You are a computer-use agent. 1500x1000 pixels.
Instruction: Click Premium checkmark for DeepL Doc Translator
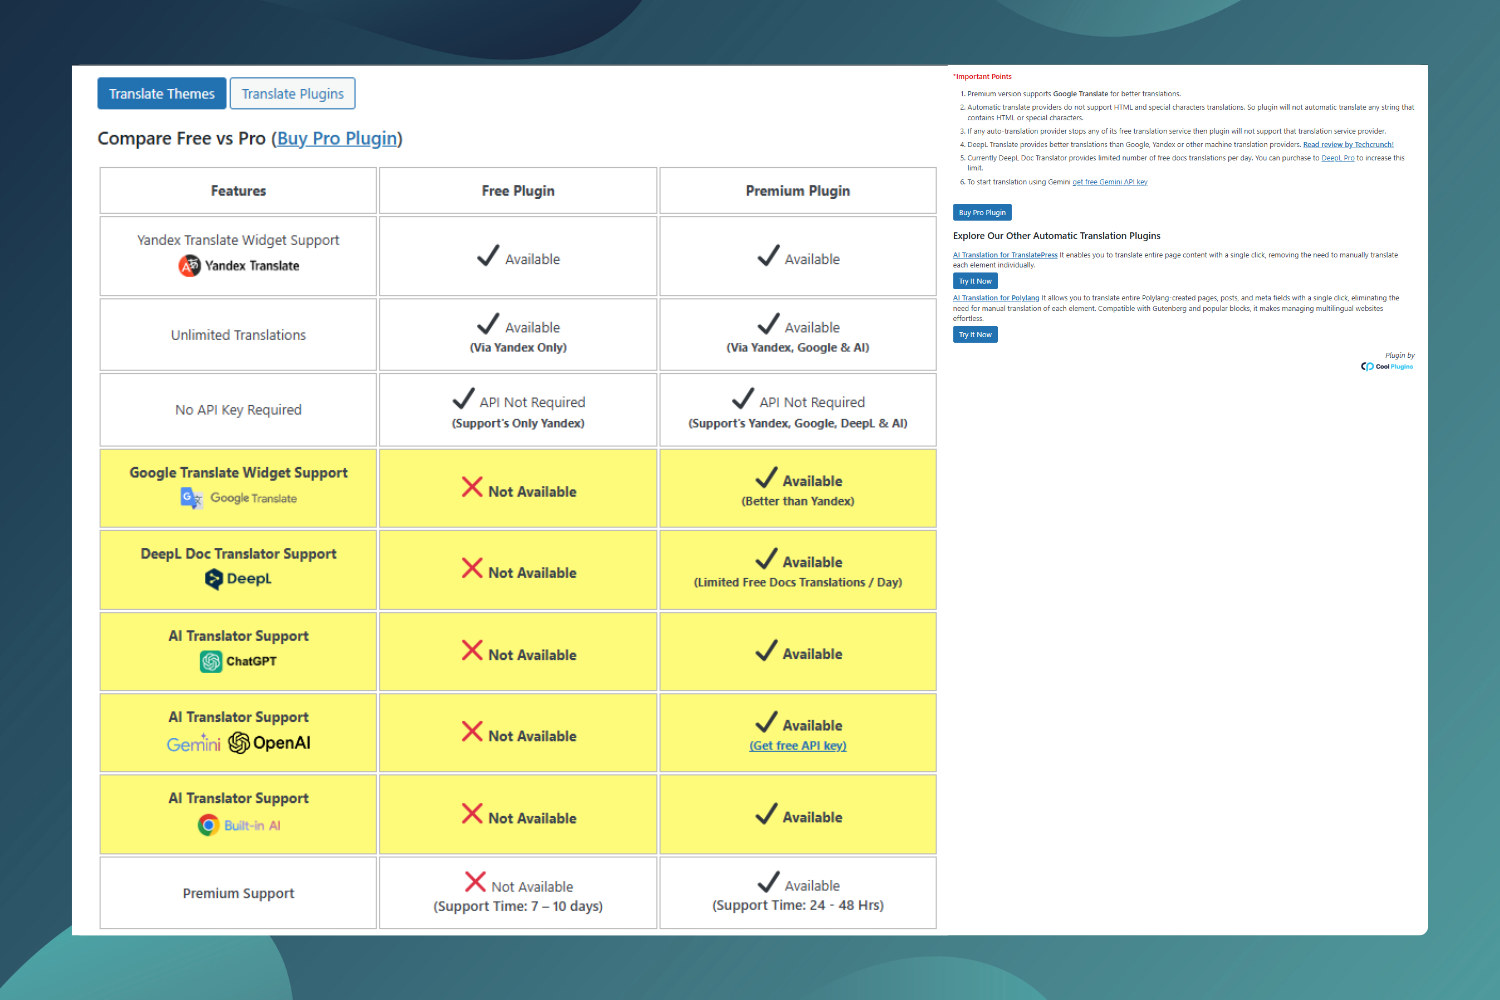point(766,559)
